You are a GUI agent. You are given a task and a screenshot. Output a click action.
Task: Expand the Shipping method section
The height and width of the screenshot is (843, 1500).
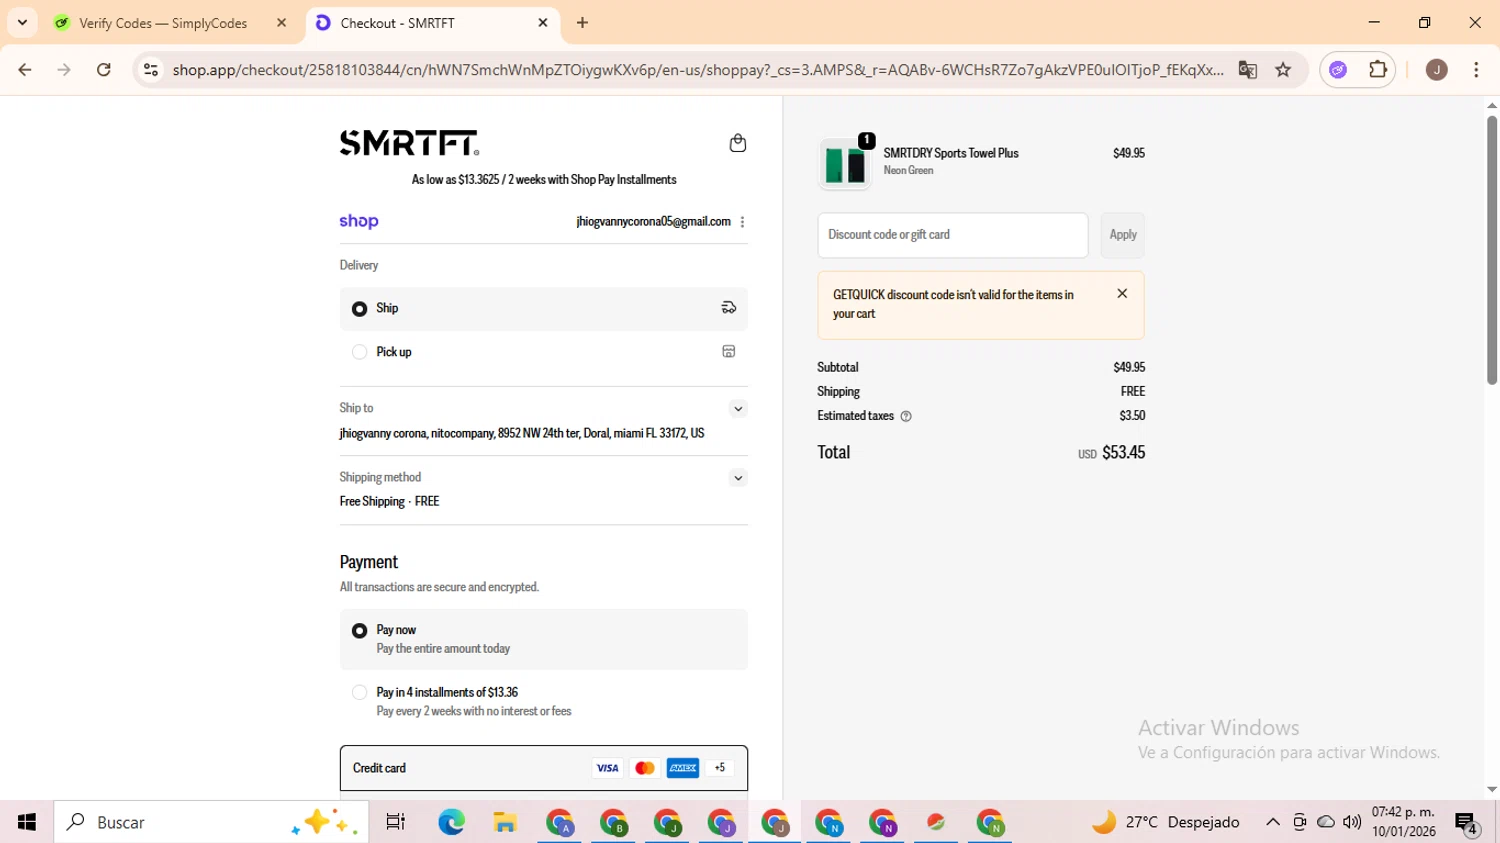(738, 478)
